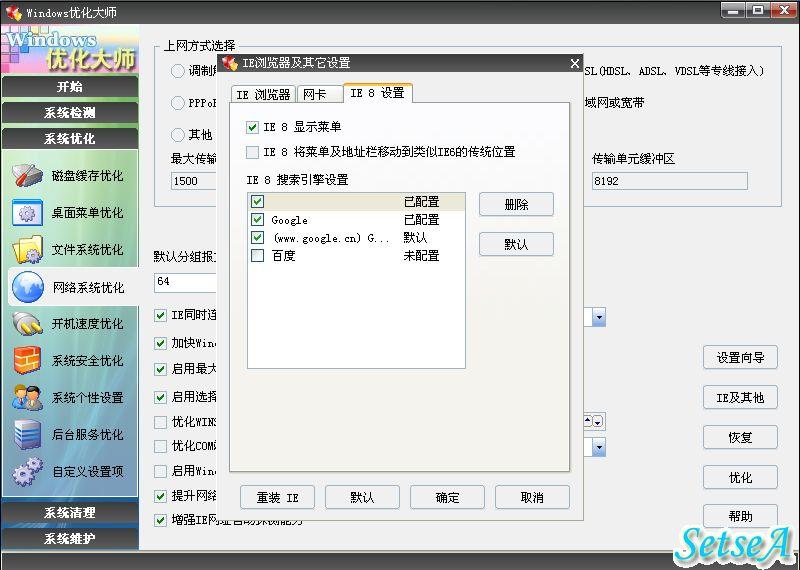Toggle the 加快Windows checkbox in main window

point(160,343)
